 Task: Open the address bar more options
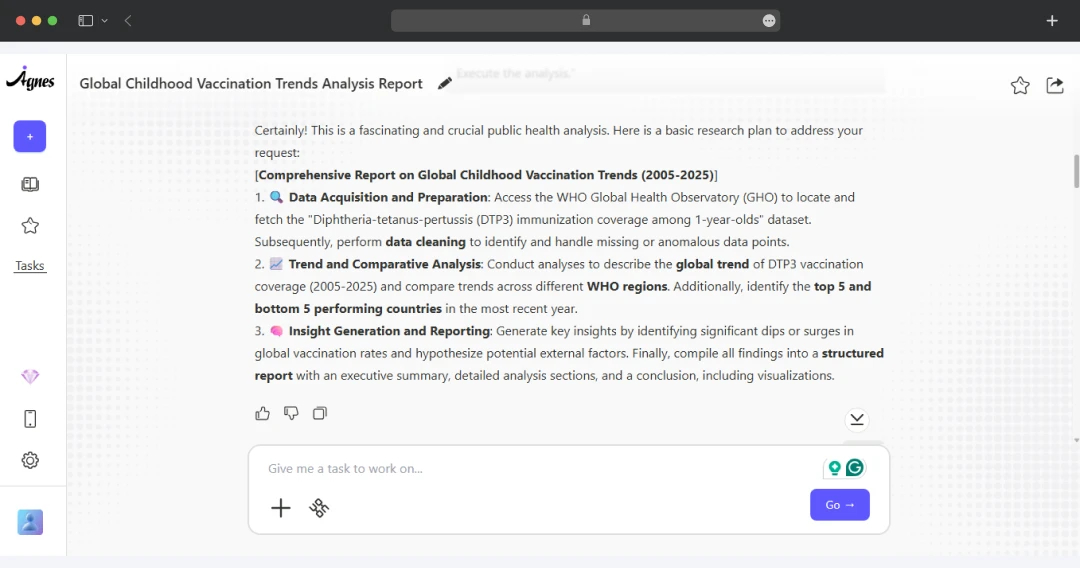(769, 21)
